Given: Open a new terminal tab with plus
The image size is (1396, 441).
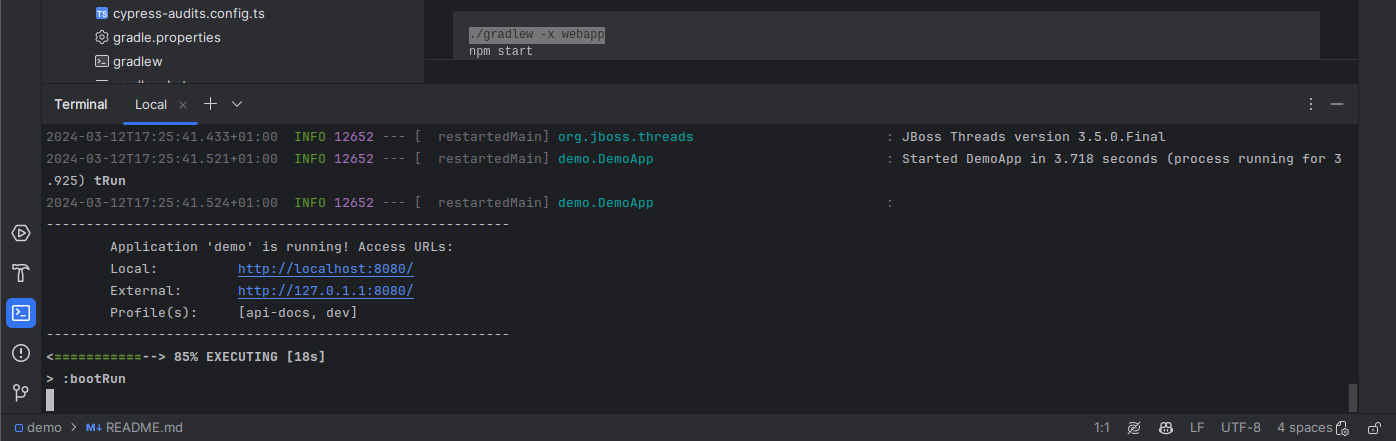Looking at the screenshot, I should click(210, 104).
